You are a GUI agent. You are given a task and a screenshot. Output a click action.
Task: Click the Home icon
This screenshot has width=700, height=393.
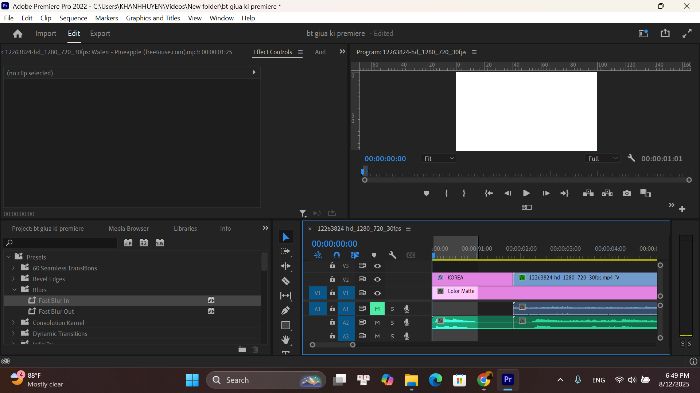pos(17,33)
